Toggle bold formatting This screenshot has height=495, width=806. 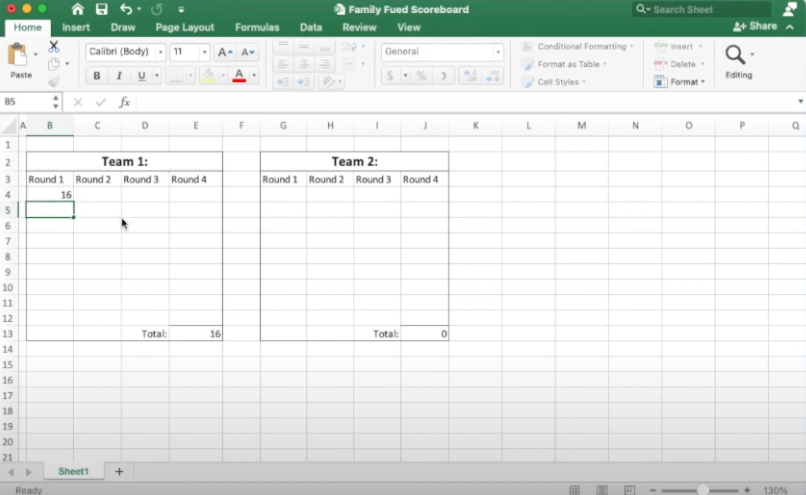(97, 76)
